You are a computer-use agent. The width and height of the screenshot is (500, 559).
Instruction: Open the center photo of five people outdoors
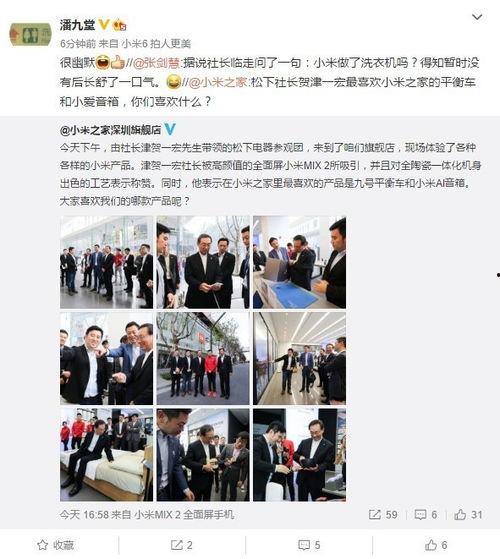[203, 359]
